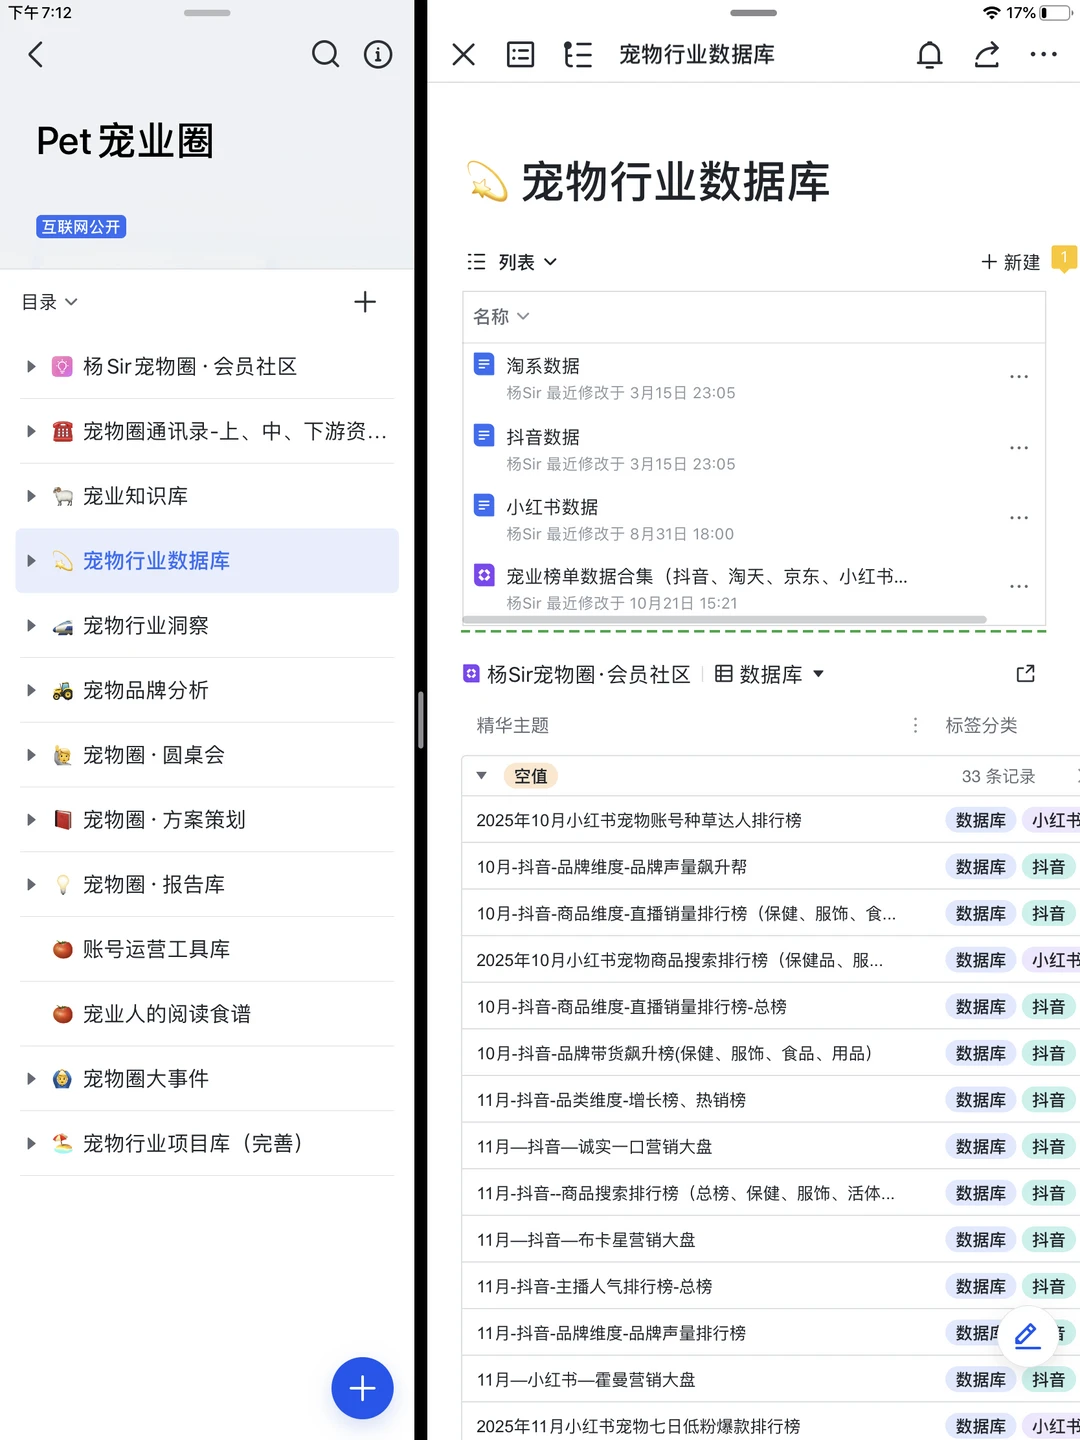Screen dimensions: 1080x1440
Task: View page info via the circled-i icon
Action: (378, 55)
